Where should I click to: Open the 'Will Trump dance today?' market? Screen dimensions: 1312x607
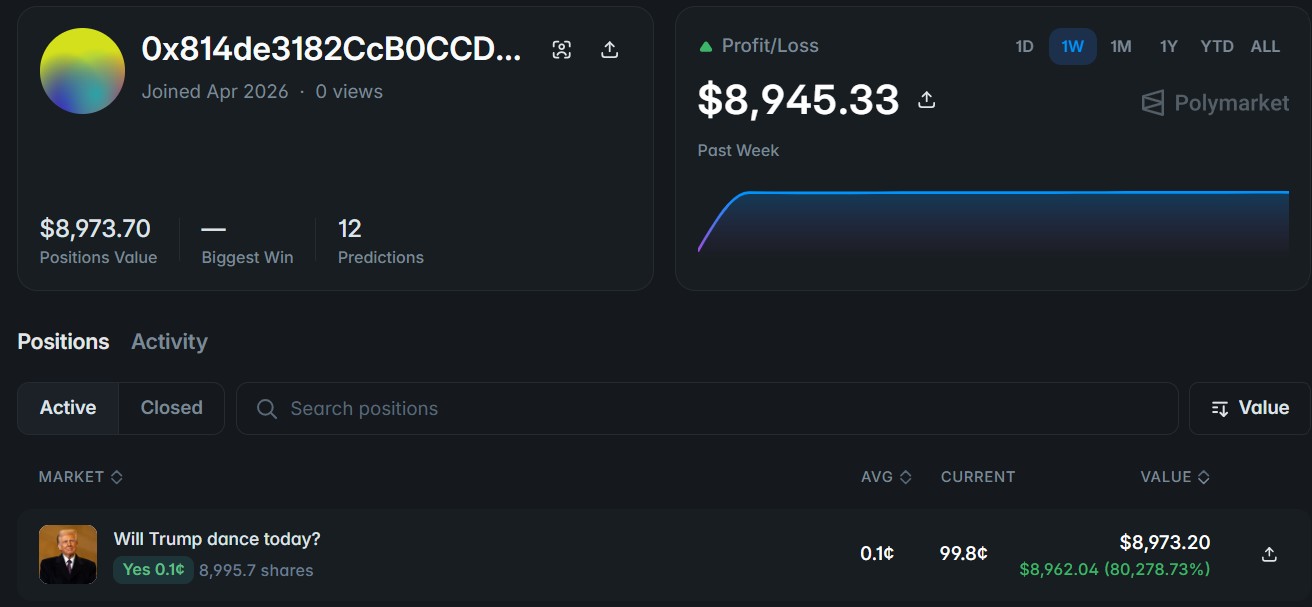[x=217, y=539]
